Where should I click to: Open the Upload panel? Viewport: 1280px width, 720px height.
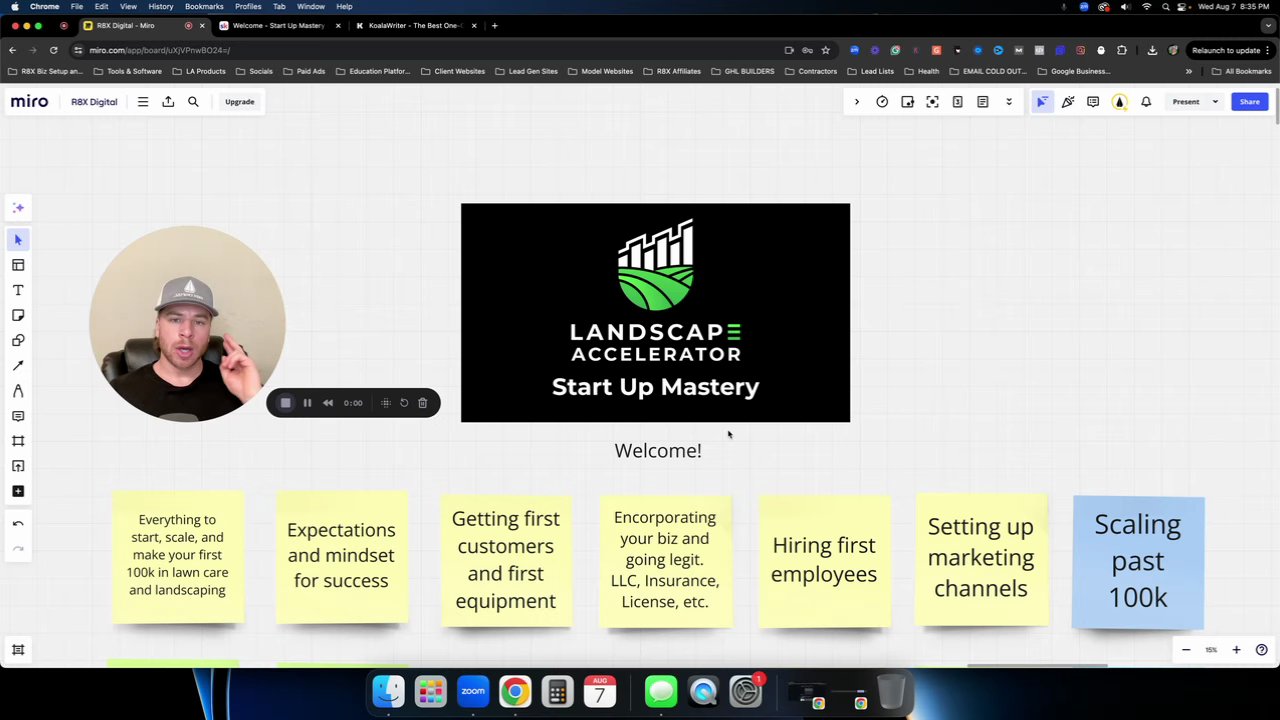[17, 466]
